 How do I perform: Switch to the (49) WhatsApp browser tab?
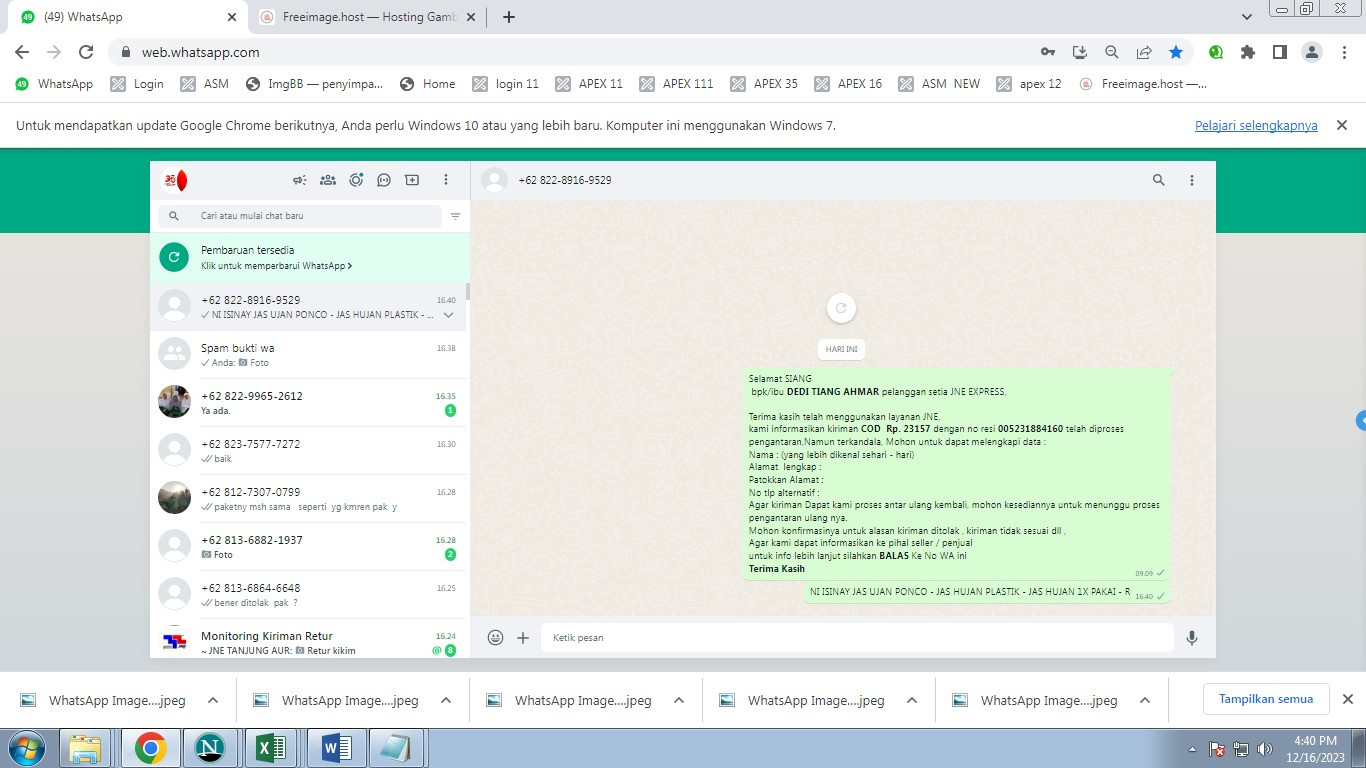pos(129,17)
